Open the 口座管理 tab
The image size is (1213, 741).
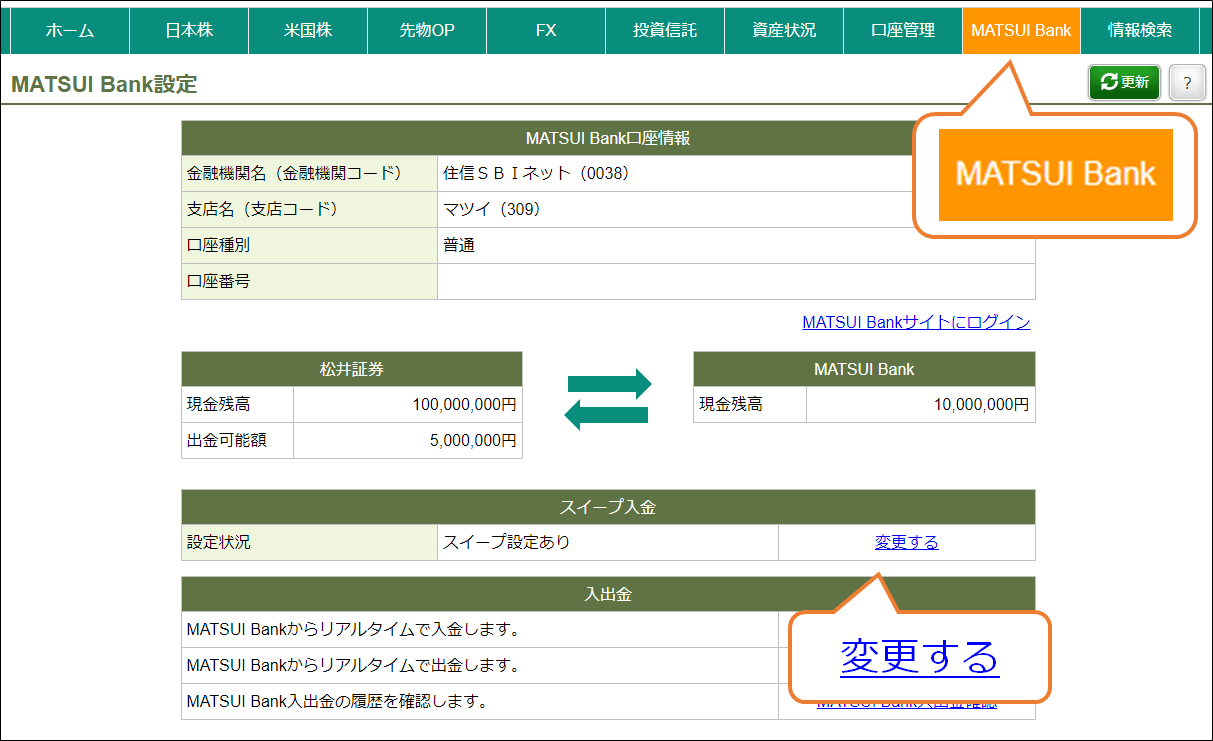tap(903, 30)
